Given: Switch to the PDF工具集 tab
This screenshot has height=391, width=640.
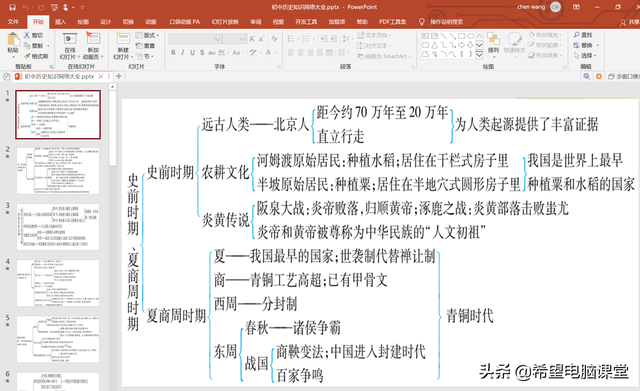Looking at the screenshot, I should click(392, 22).
